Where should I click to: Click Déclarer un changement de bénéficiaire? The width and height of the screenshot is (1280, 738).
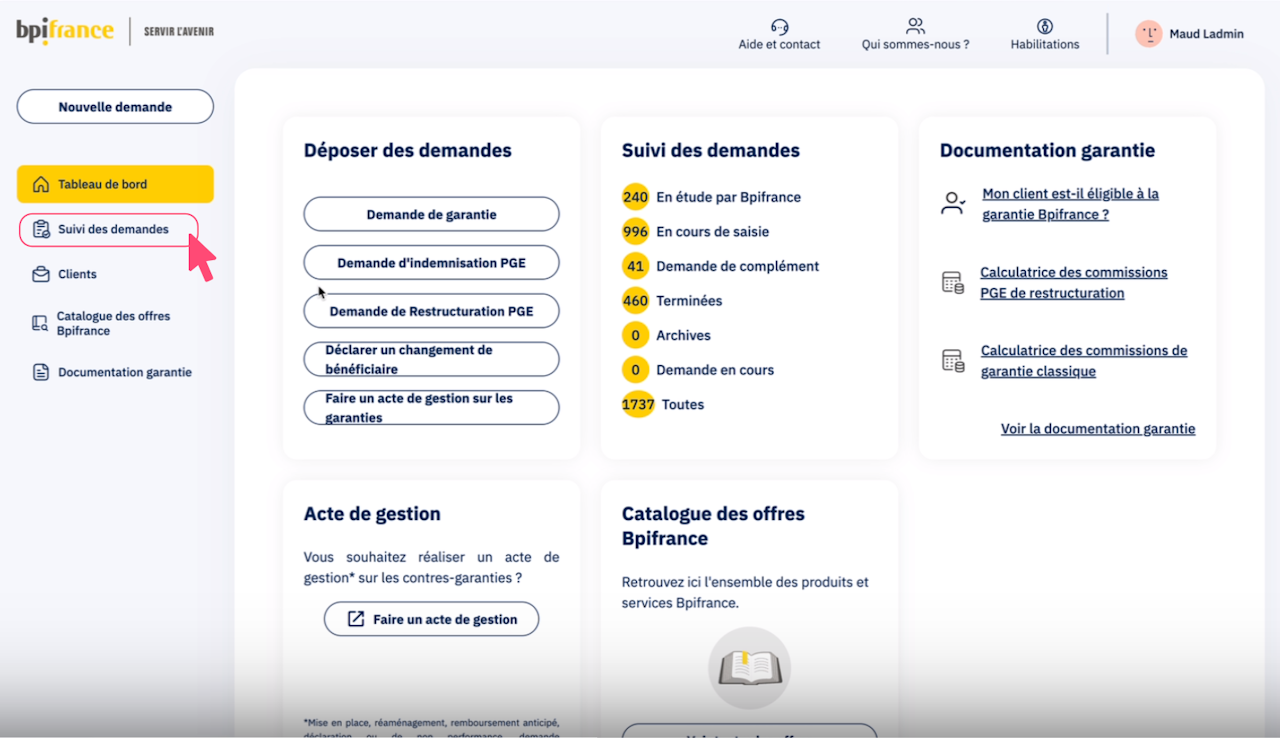pos(431,359)
